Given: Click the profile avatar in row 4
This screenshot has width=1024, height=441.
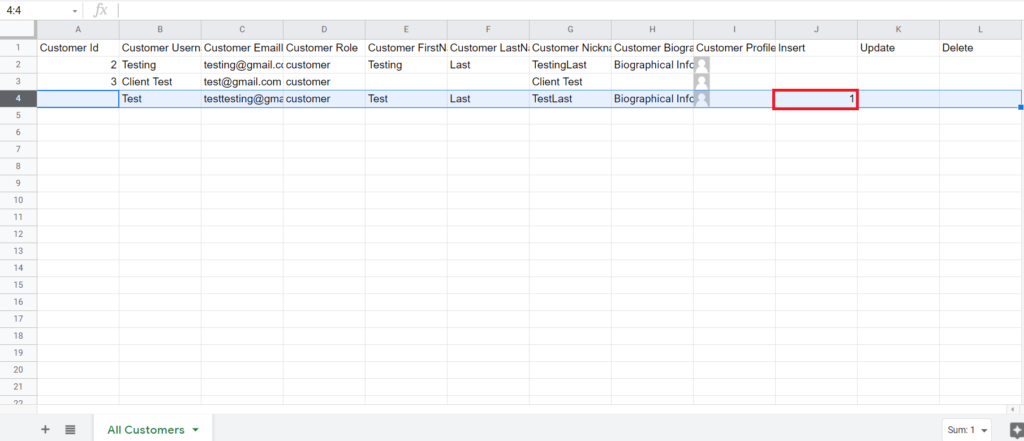Looking at the screenshot, I should pos(702,99).
